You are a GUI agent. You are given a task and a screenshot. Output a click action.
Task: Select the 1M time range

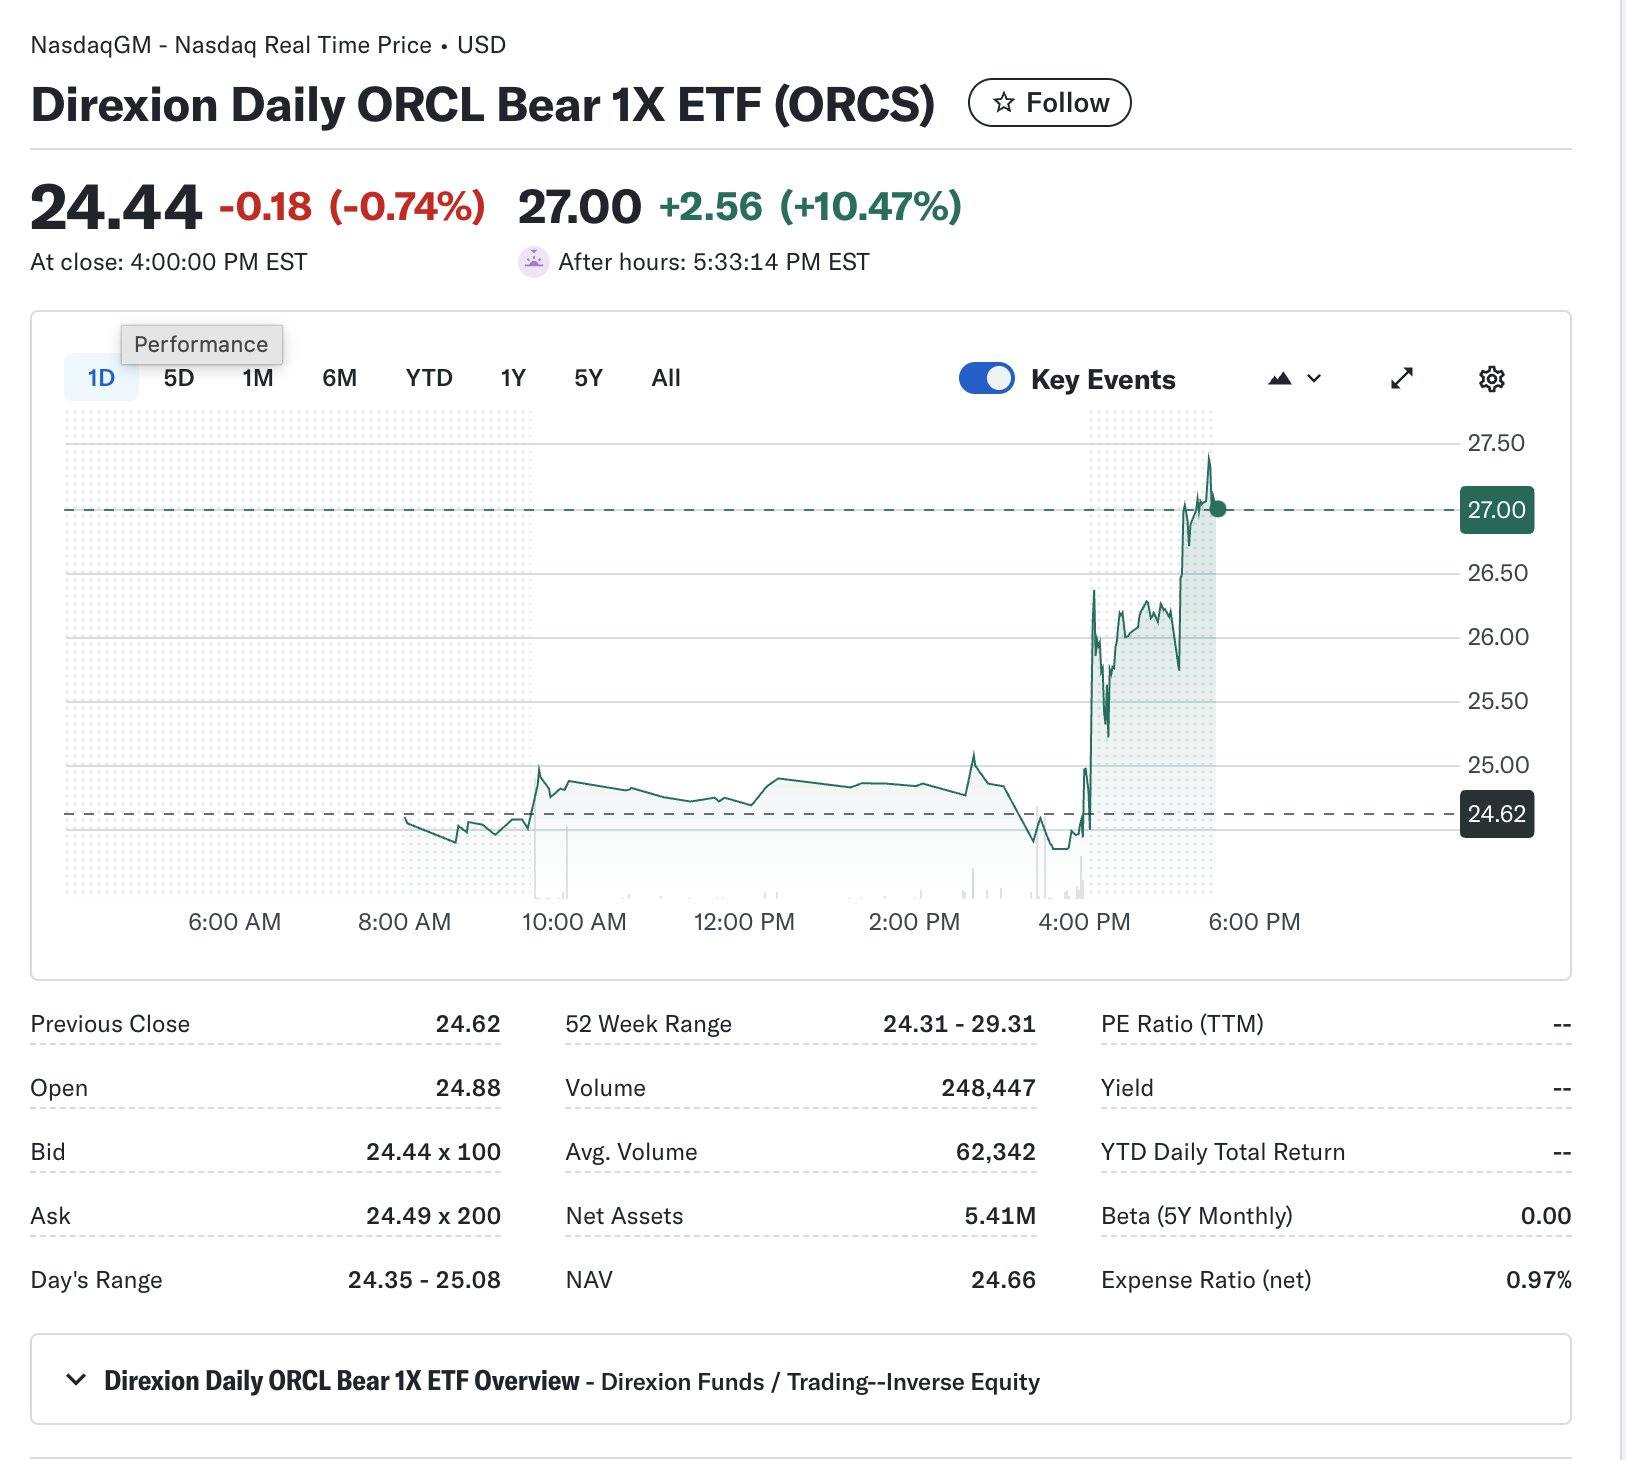tap(258, 378)
